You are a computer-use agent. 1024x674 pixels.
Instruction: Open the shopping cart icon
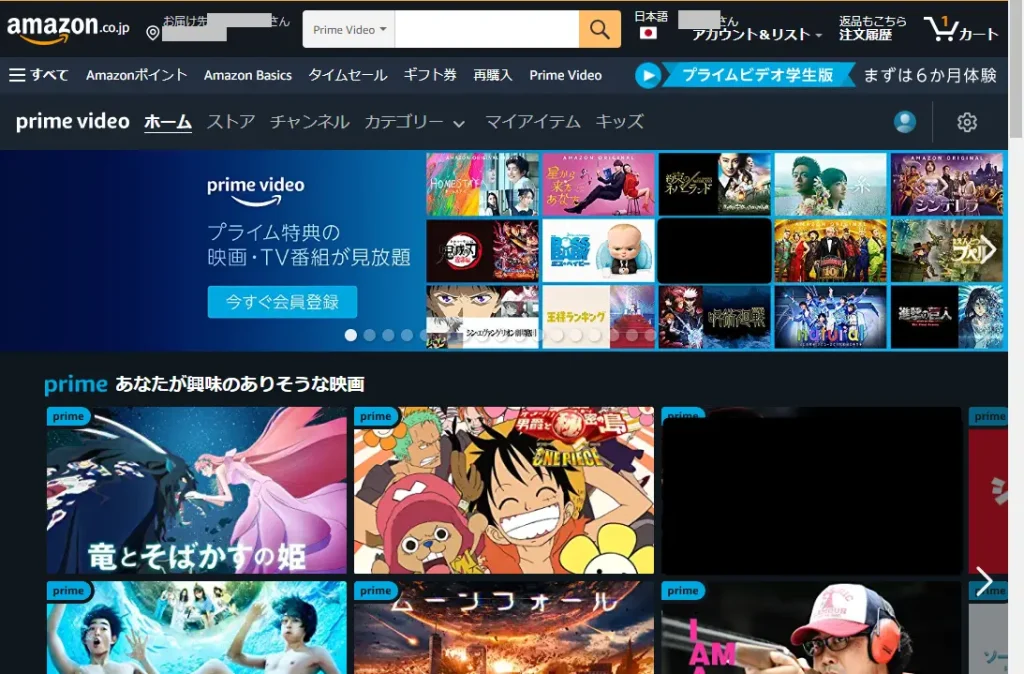coord(940,28)
